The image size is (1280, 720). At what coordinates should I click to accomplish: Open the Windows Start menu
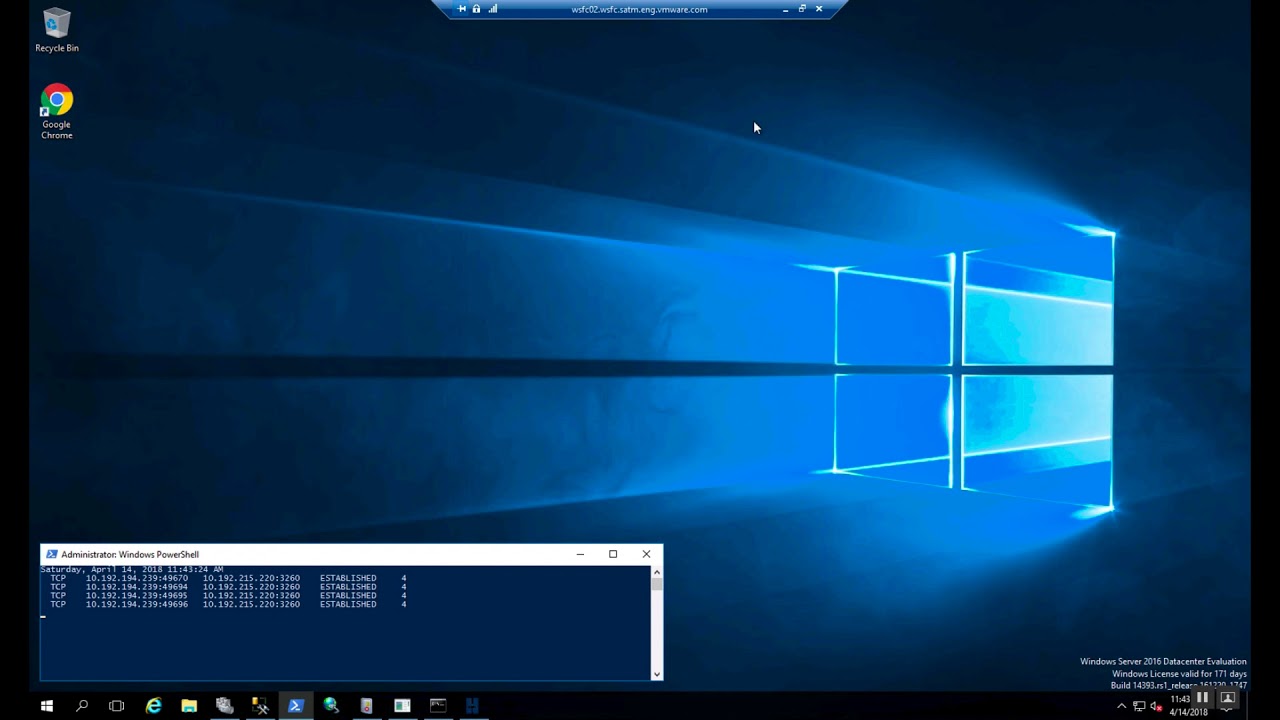pyautogui.click(x=46, y=706)
